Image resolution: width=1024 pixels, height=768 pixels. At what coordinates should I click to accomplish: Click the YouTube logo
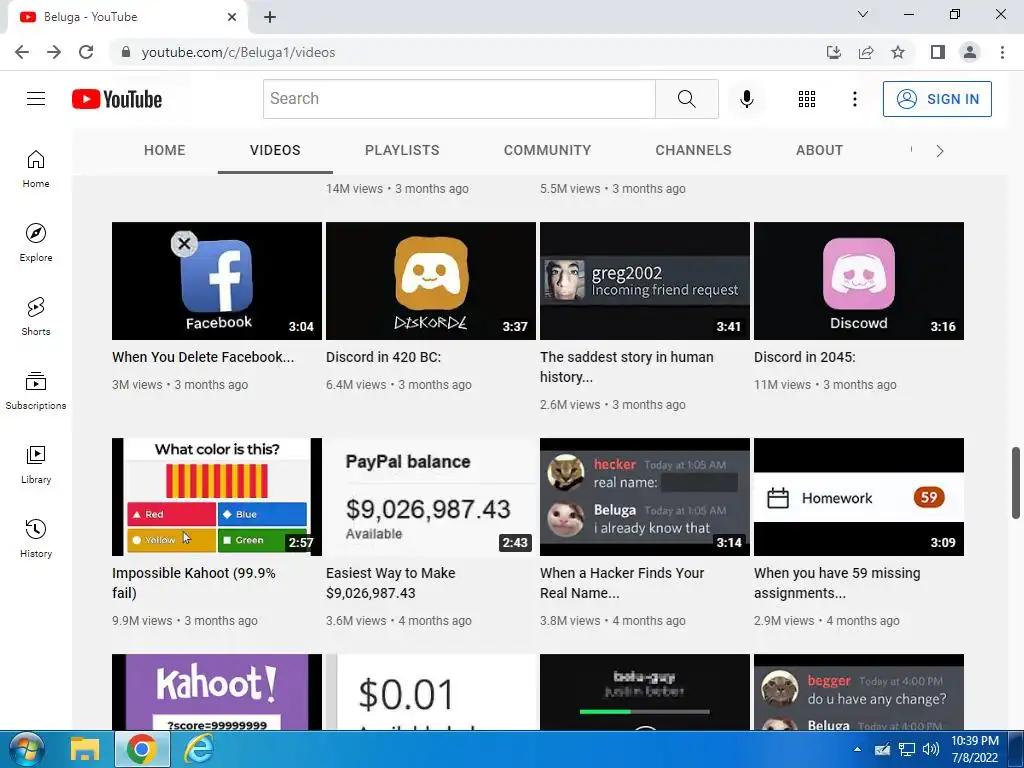pos(117,99)
